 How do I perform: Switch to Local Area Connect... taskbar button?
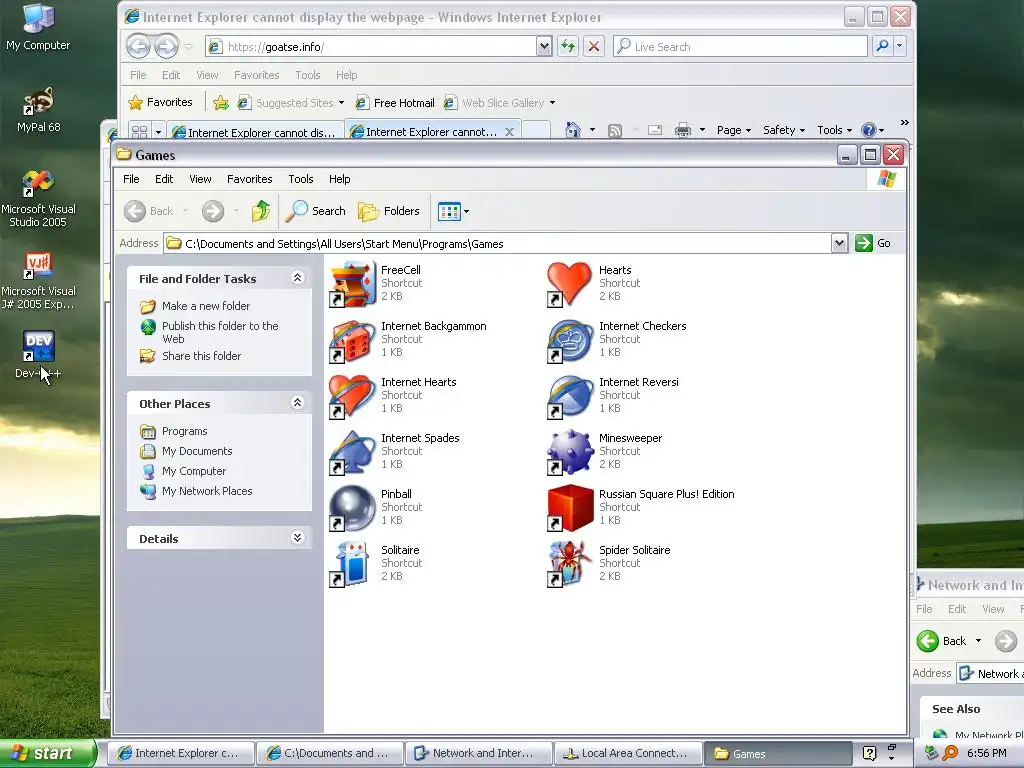point(628,753)
